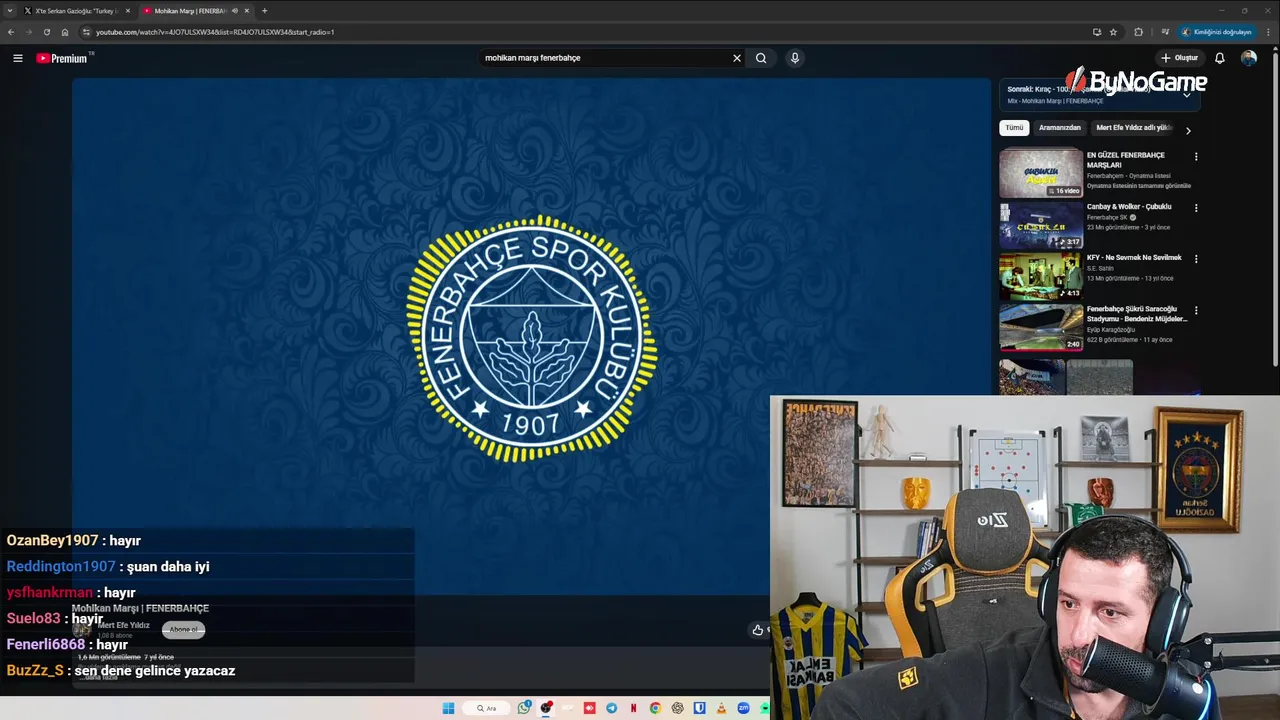Bookmark this page with star icon
Screen dimensions: 1280x720
(1113, 32)
